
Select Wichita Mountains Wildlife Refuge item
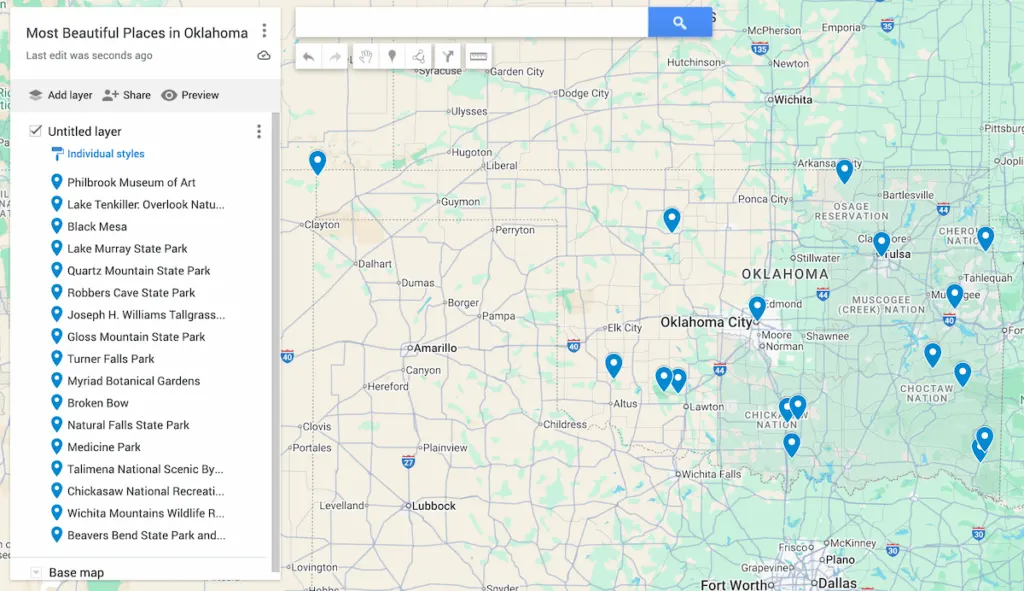[146, 513]
